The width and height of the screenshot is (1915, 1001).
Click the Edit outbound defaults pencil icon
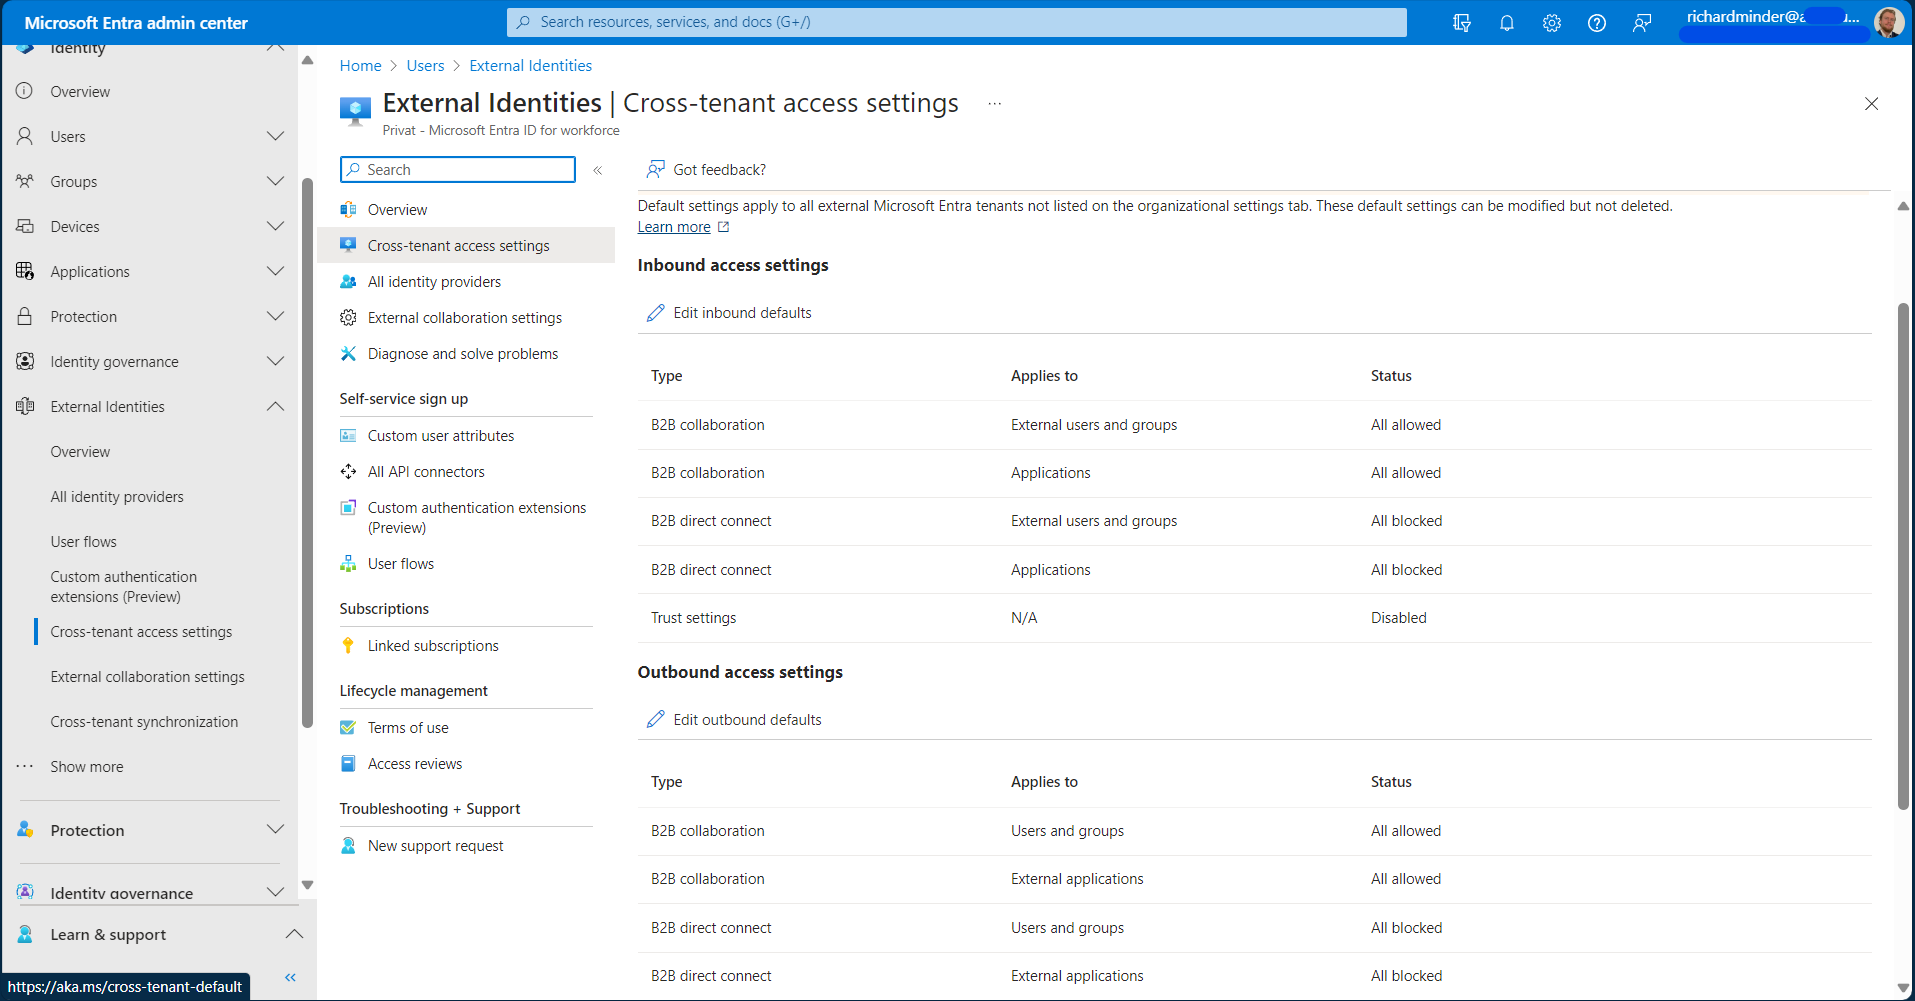[x=656, y=719]
